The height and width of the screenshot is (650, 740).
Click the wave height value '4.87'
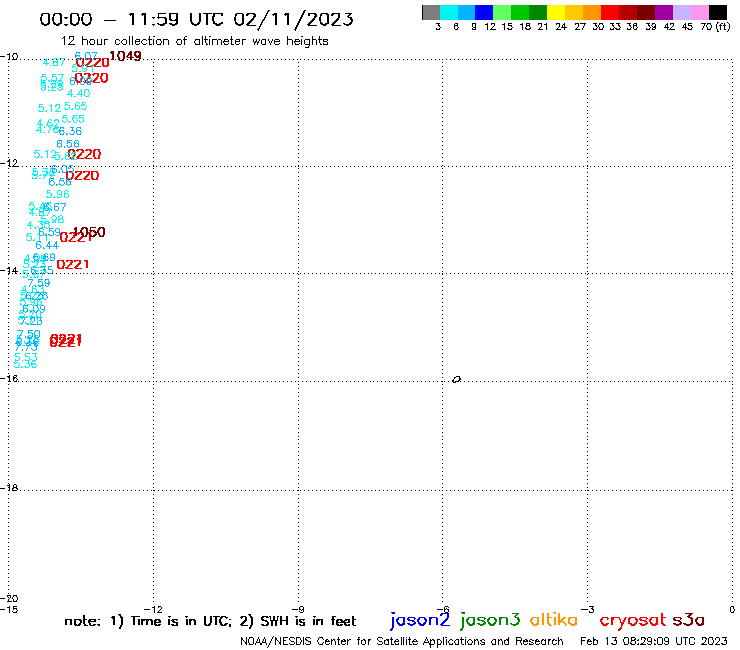(54, 62)
